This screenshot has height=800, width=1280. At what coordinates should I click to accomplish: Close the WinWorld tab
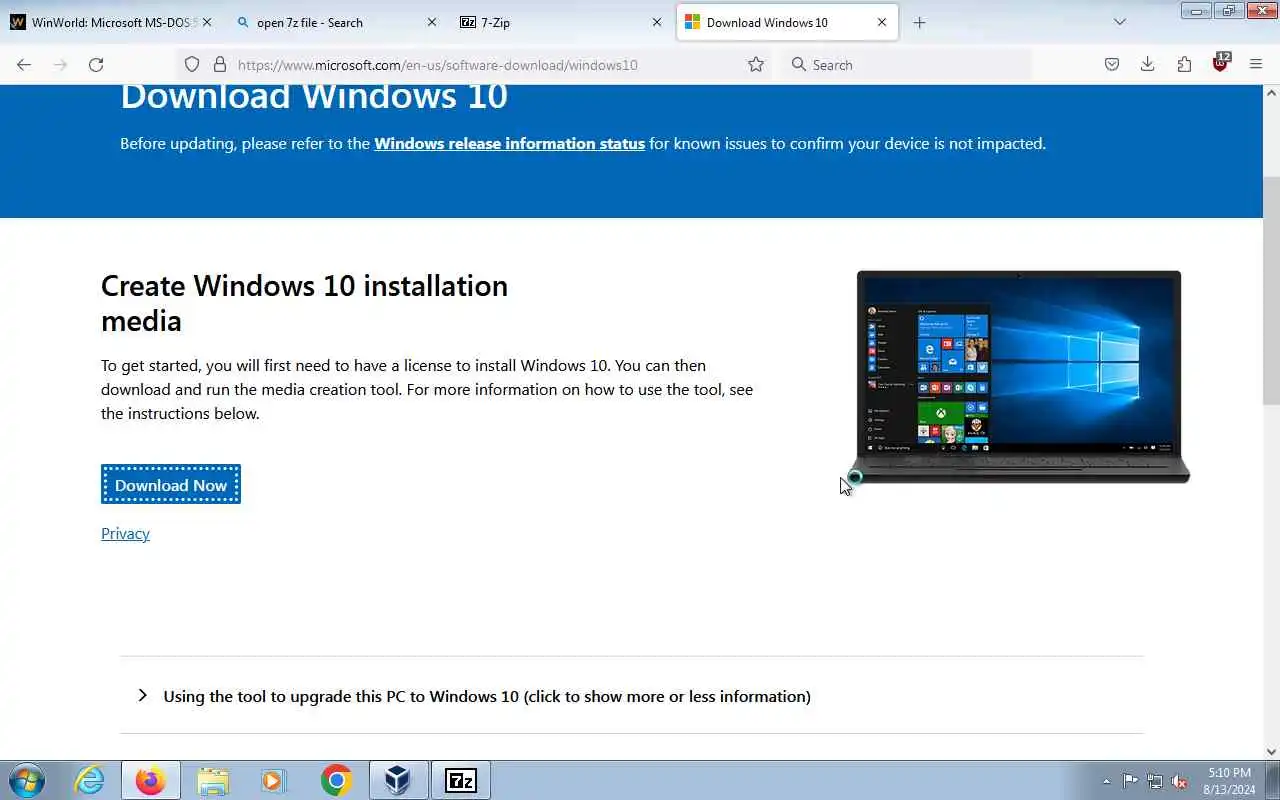207,22
